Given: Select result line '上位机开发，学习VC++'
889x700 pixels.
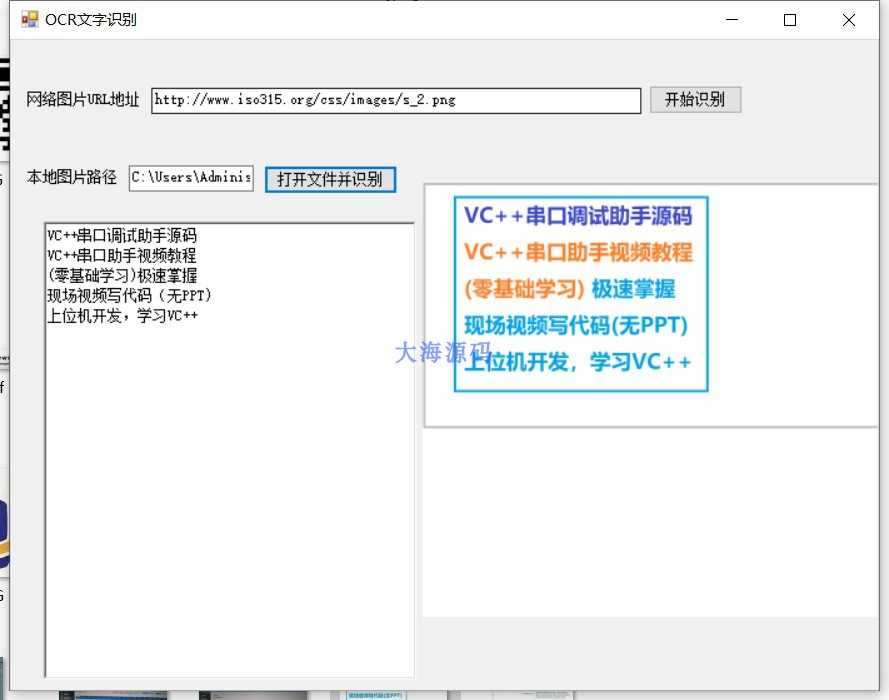Looking at the screenshot, I should point(122,316).
